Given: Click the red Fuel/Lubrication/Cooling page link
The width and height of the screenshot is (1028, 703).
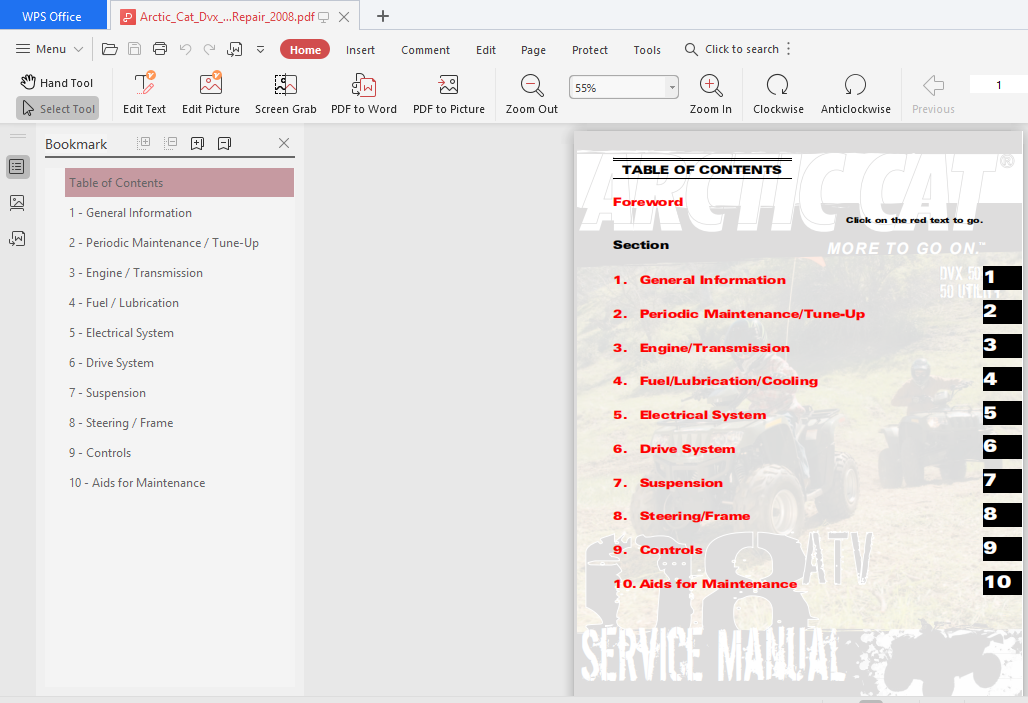Looking at the screenshot, I should pos(728,381).
